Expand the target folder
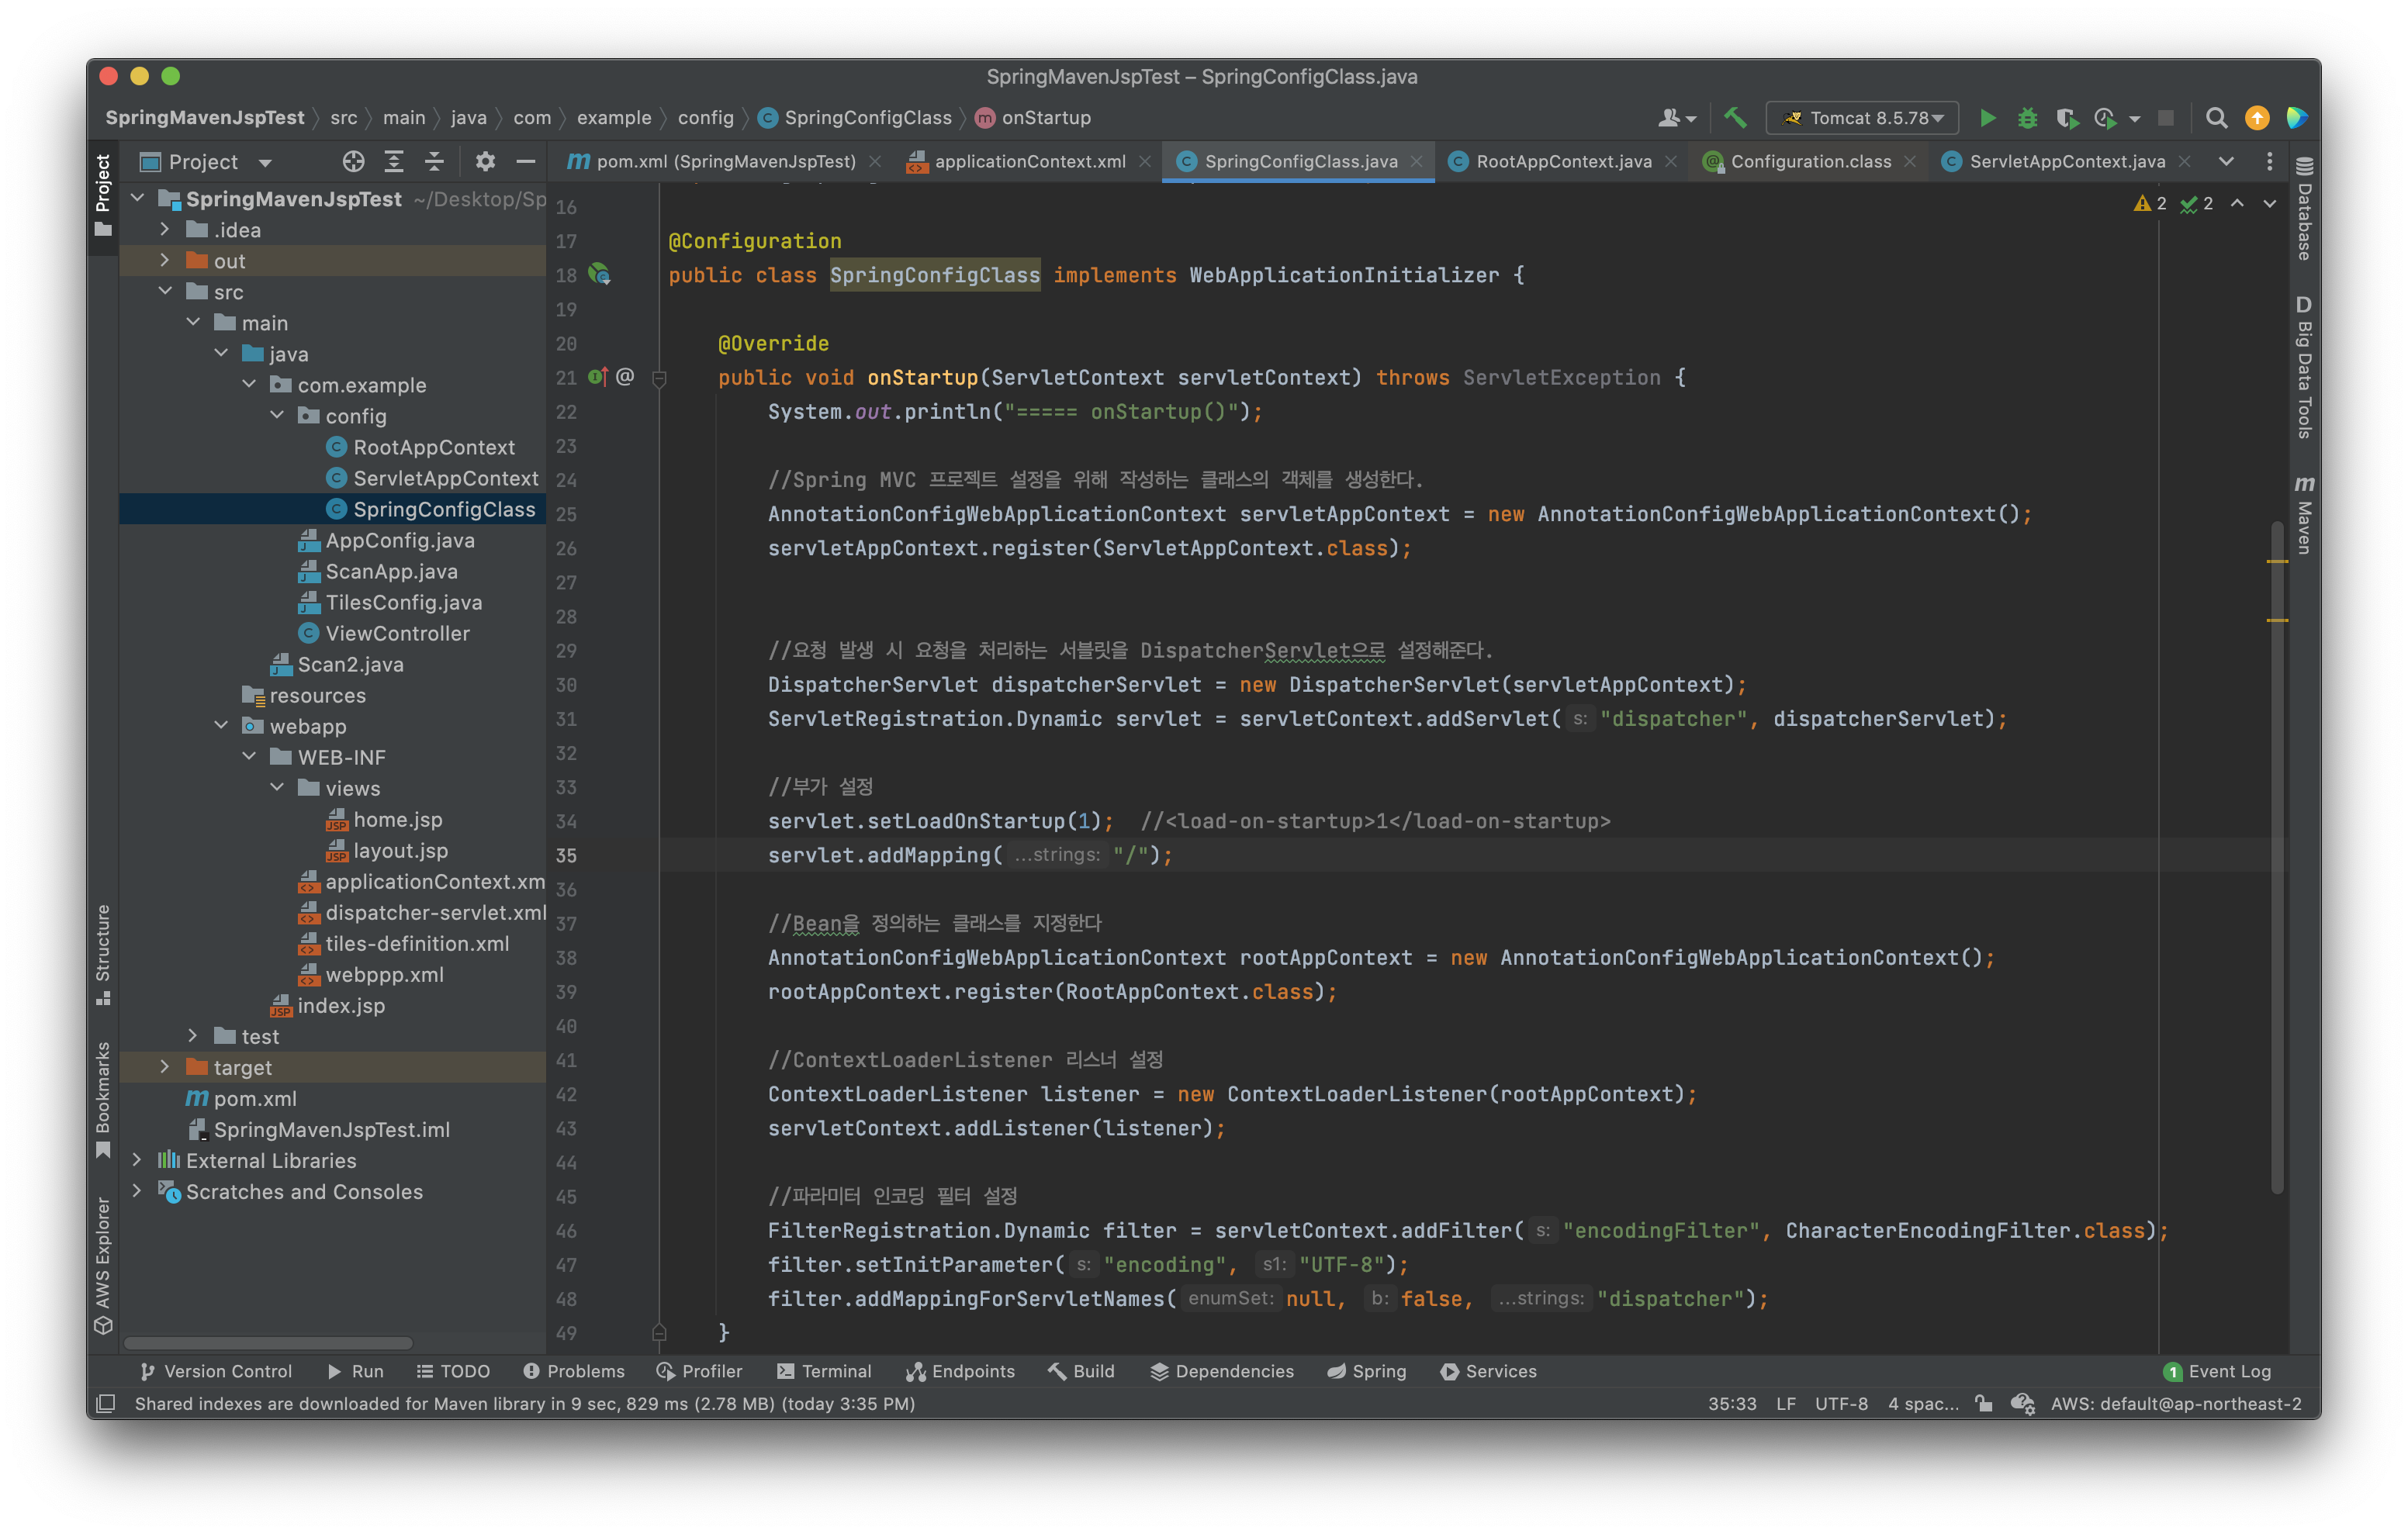2408x1534 pixels. (x=165, y=1067)
